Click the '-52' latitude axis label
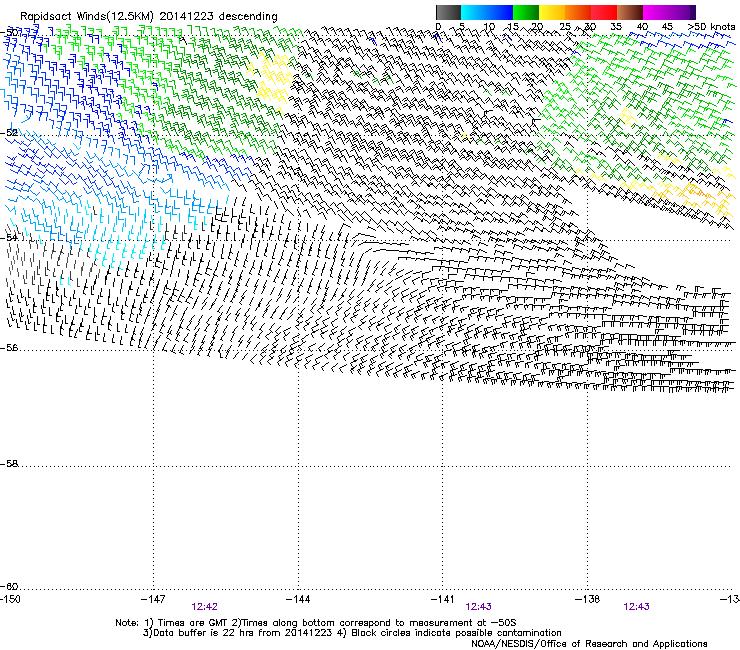Image resolution: width=740 pixels, height=650 pixels. [9, 133]
